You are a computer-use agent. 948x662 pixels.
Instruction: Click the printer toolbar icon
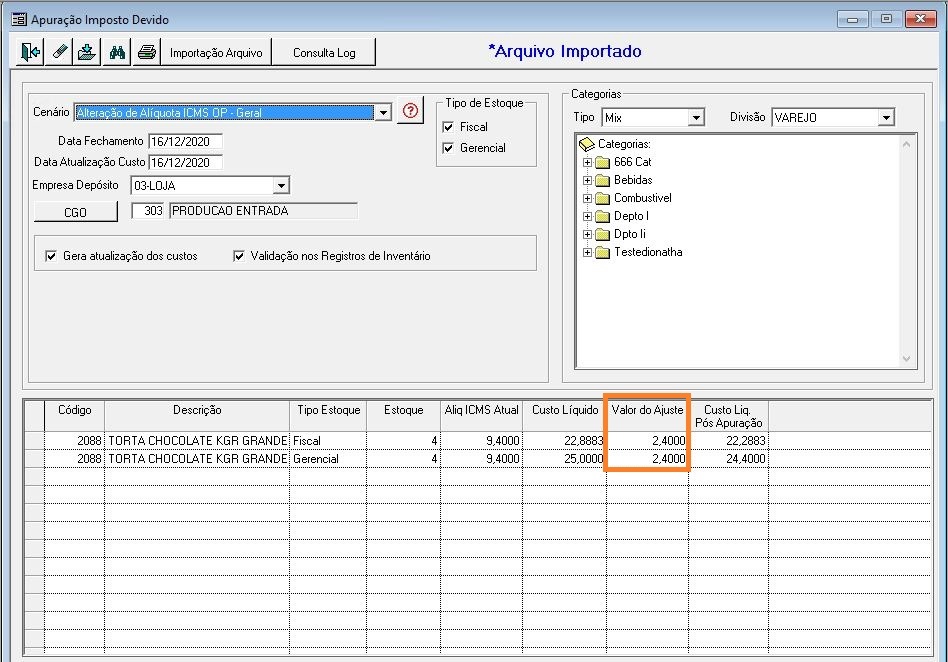(x=146, y=52)
